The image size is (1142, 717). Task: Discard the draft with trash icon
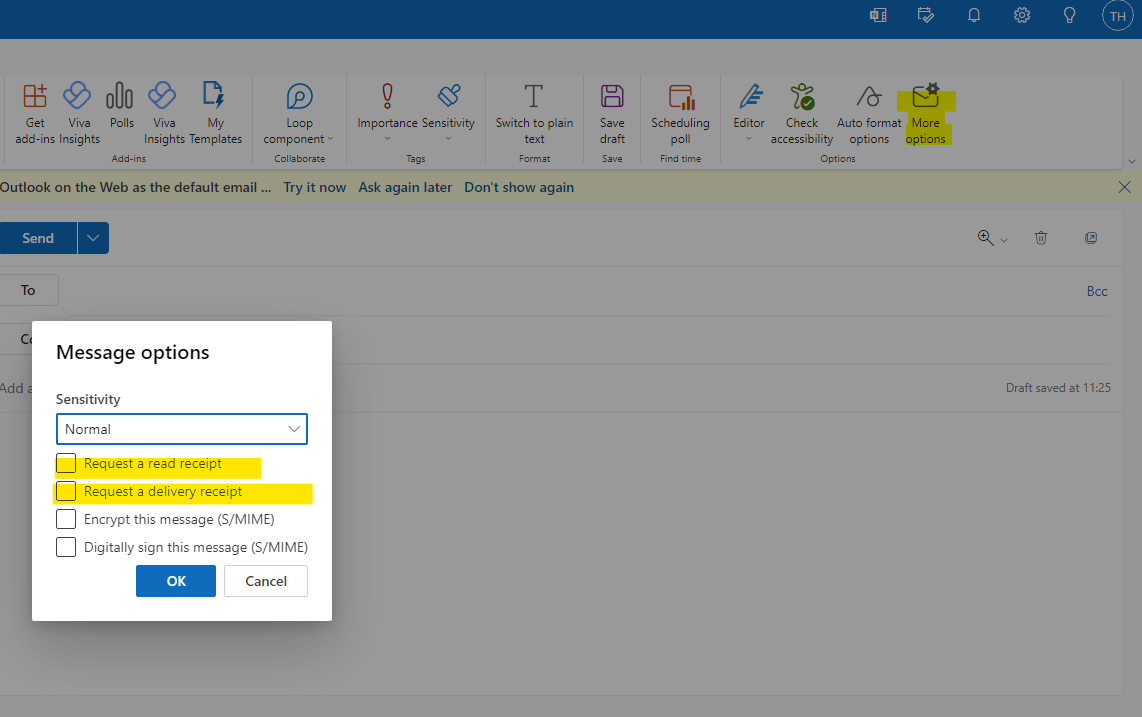coord(1041,238)
